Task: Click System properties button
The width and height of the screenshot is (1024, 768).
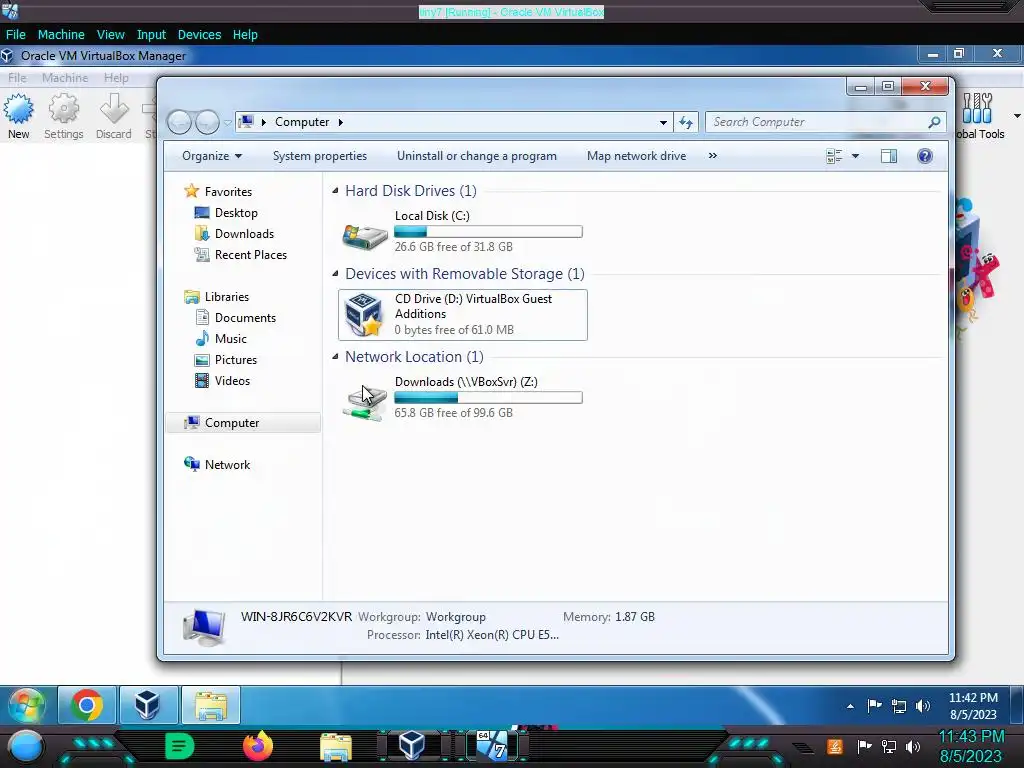Action: [319, 156]
